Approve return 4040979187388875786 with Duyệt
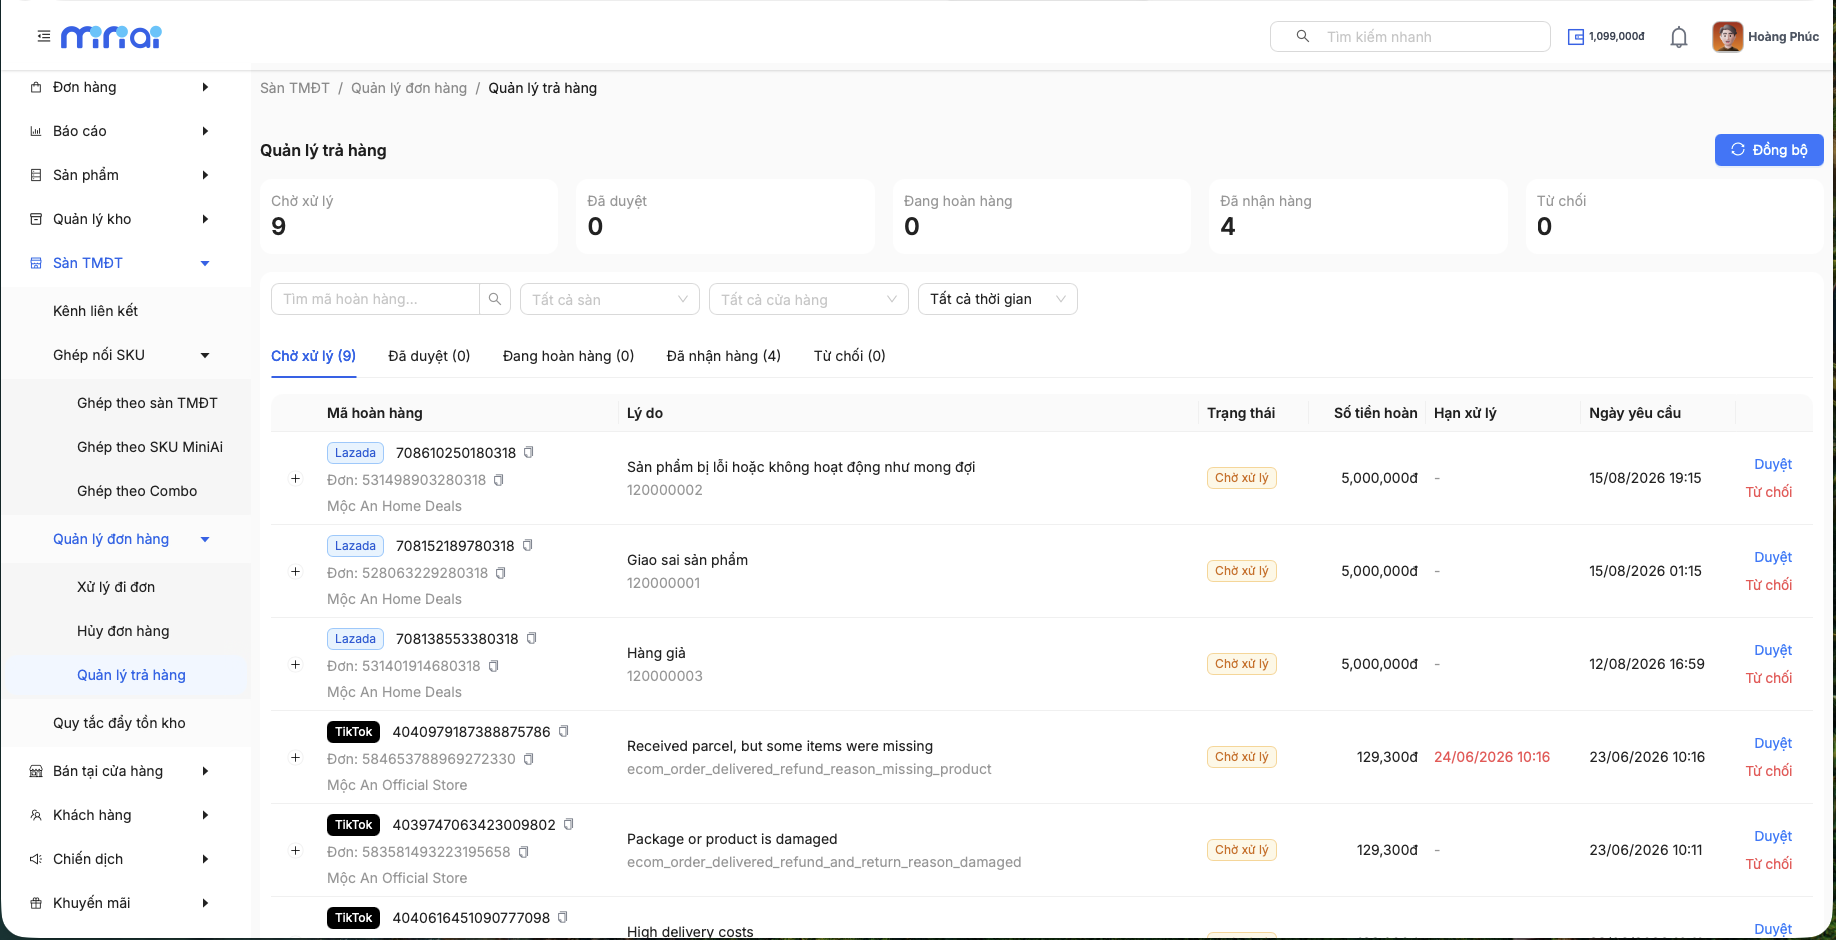Image resolution: width=1836 pixels, height=940 pixels. (x=1773, y=743)
